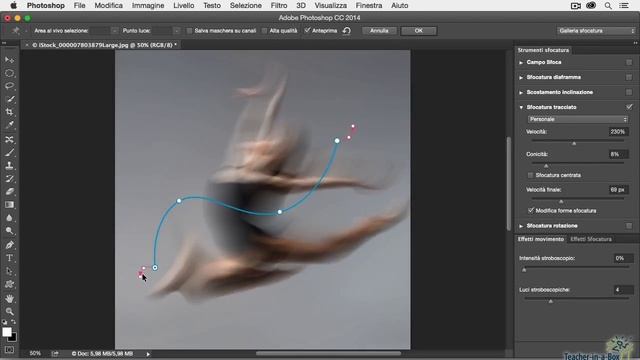This screenshot has height=360, width=640.
Task: Click the blur pin tool icon in options bar
Action: 16,31
